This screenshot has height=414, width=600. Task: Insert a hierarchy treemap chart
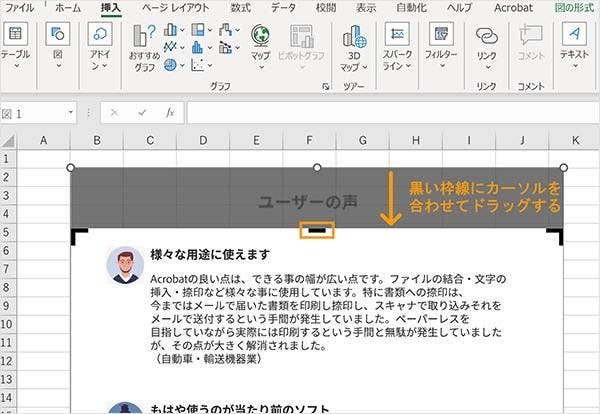(x=198, y=29)
